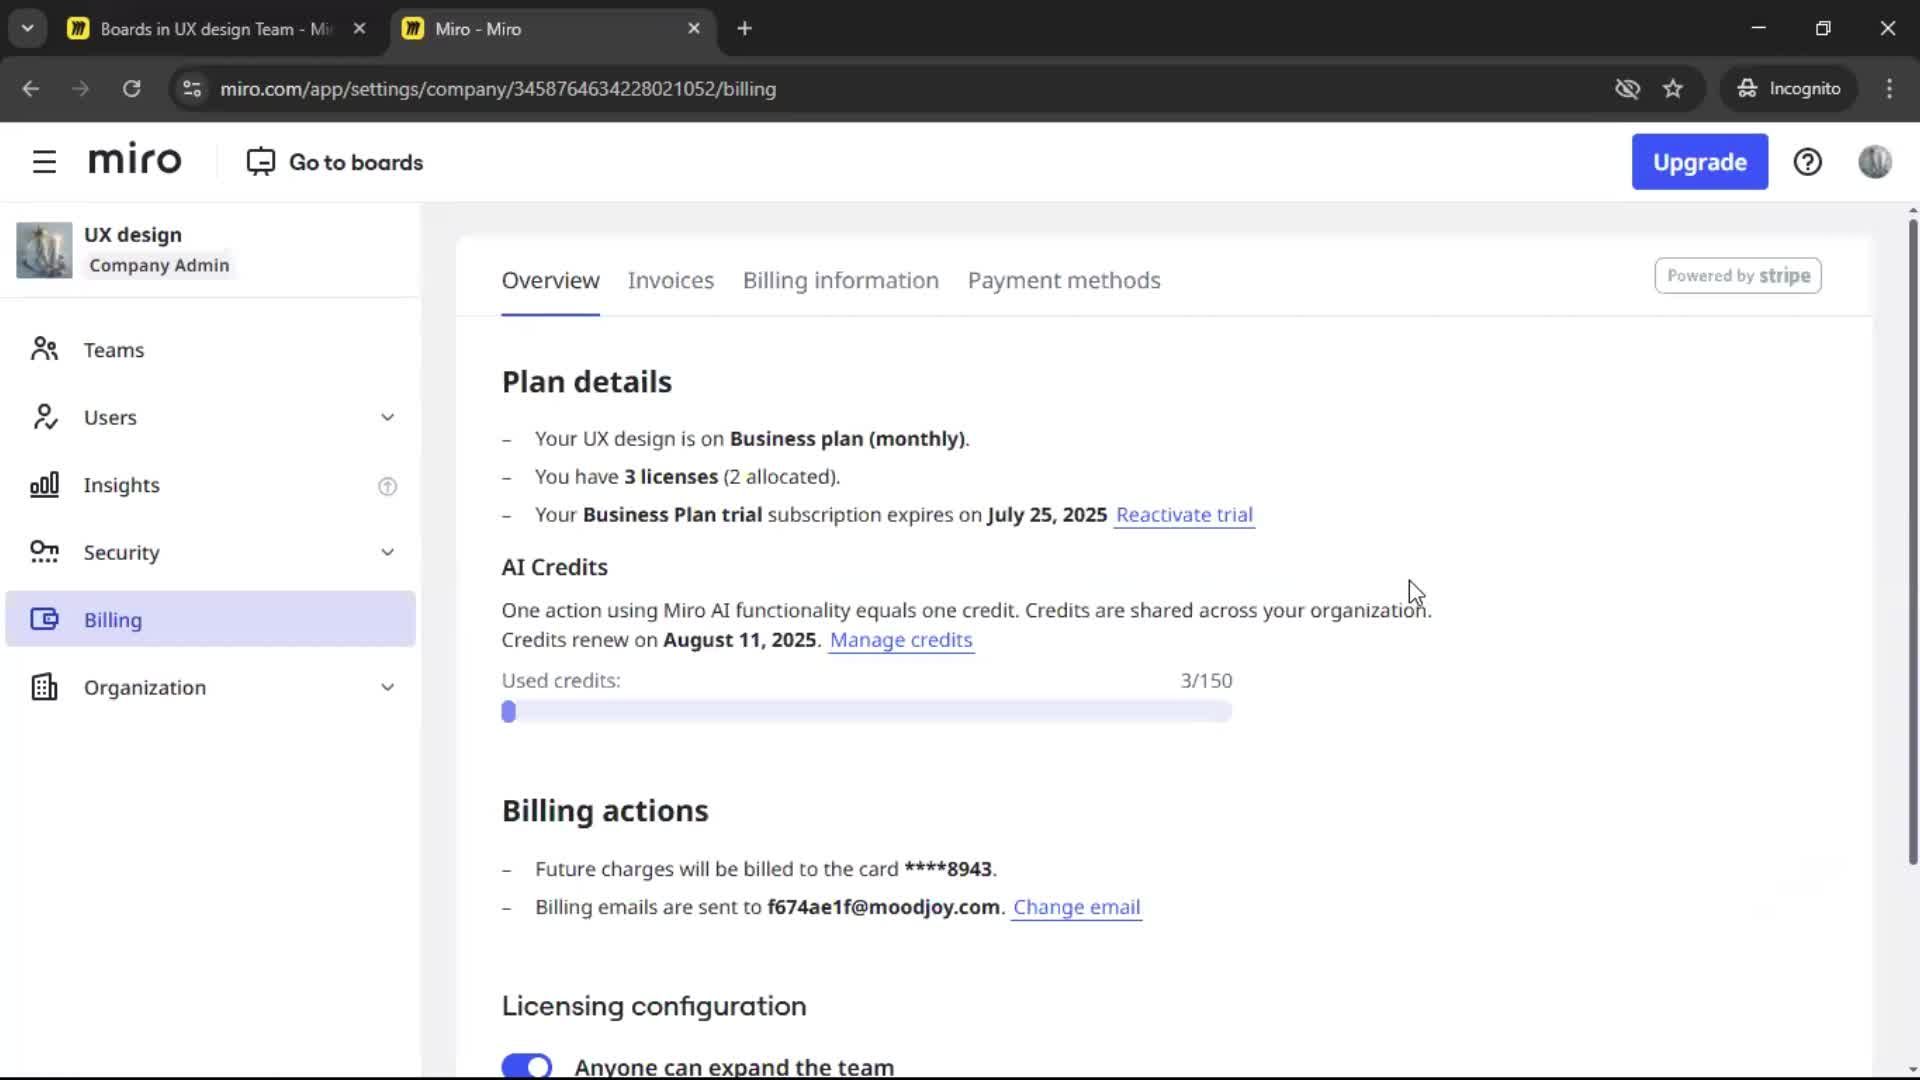
Task: Open the Payment methods tab
Action: coord(1063,281)
